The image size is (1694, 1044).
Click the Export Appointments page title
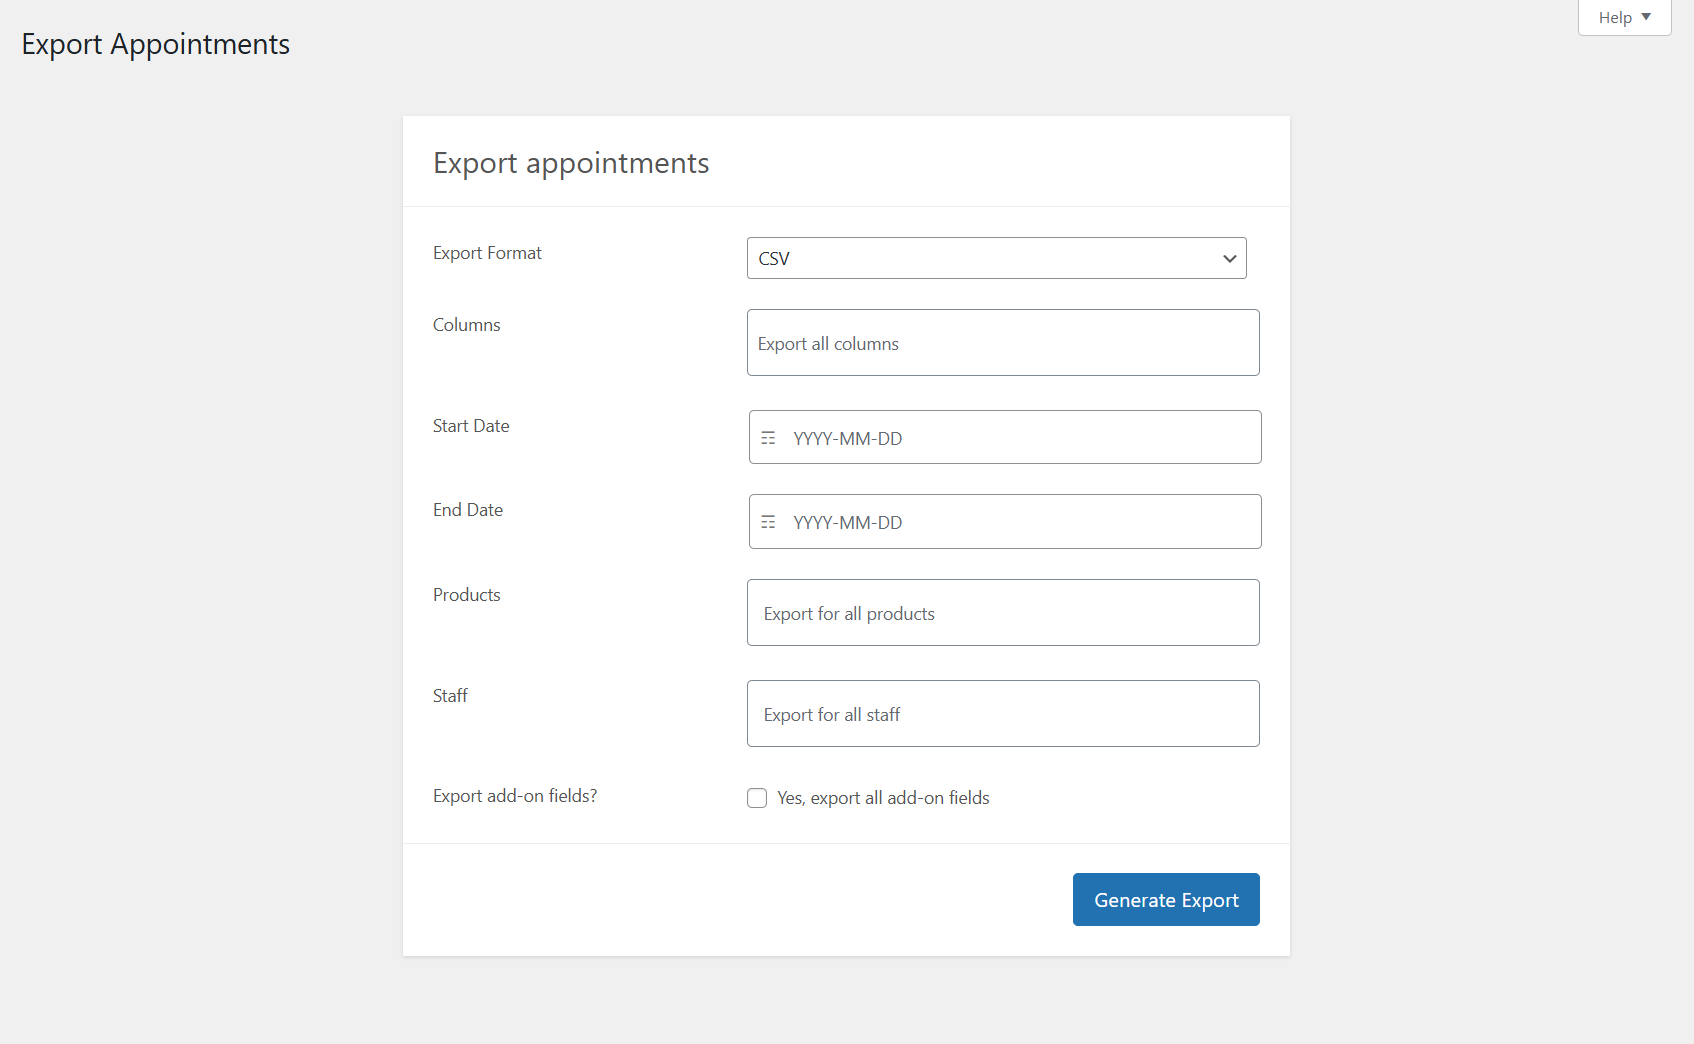tap(155, 43)
